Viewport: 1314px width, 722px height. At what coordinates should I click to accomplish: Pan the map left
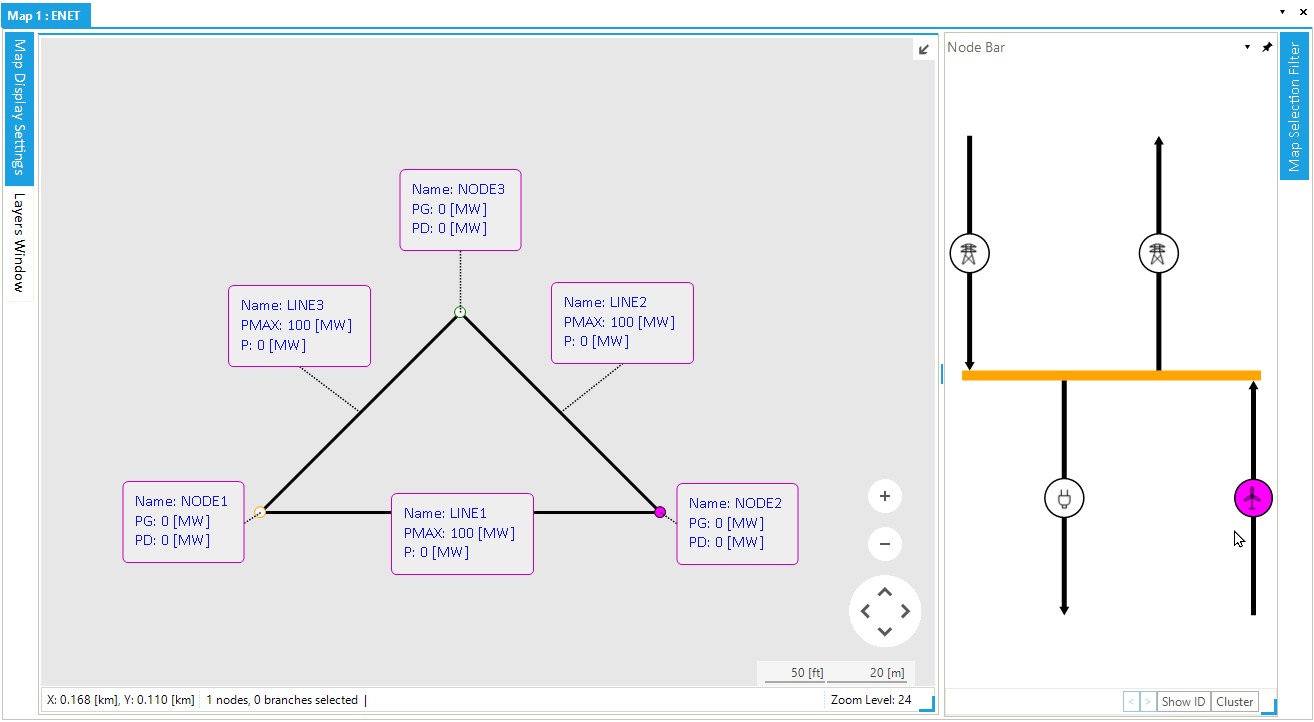tap(865, 611)
